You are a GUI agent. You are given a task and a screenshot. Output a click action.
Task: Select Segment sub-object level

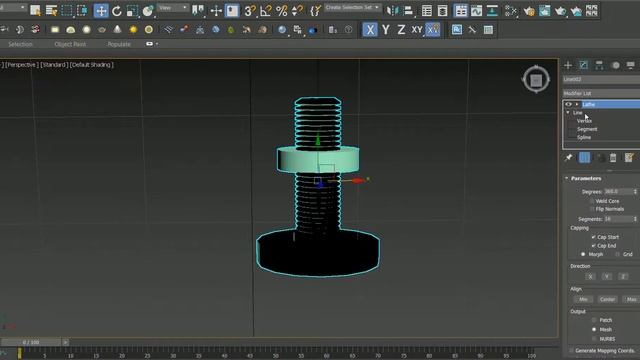click(x=587, y=129)
